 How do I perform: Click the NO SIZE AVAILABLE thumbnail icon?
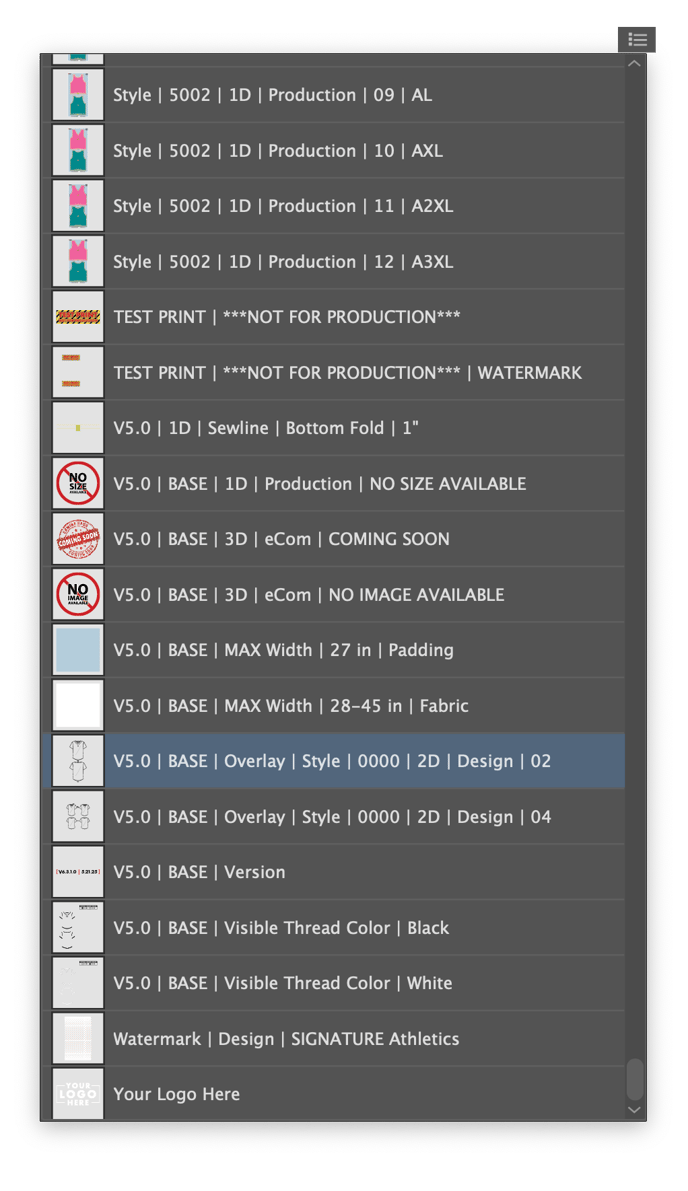coord(78,484)
